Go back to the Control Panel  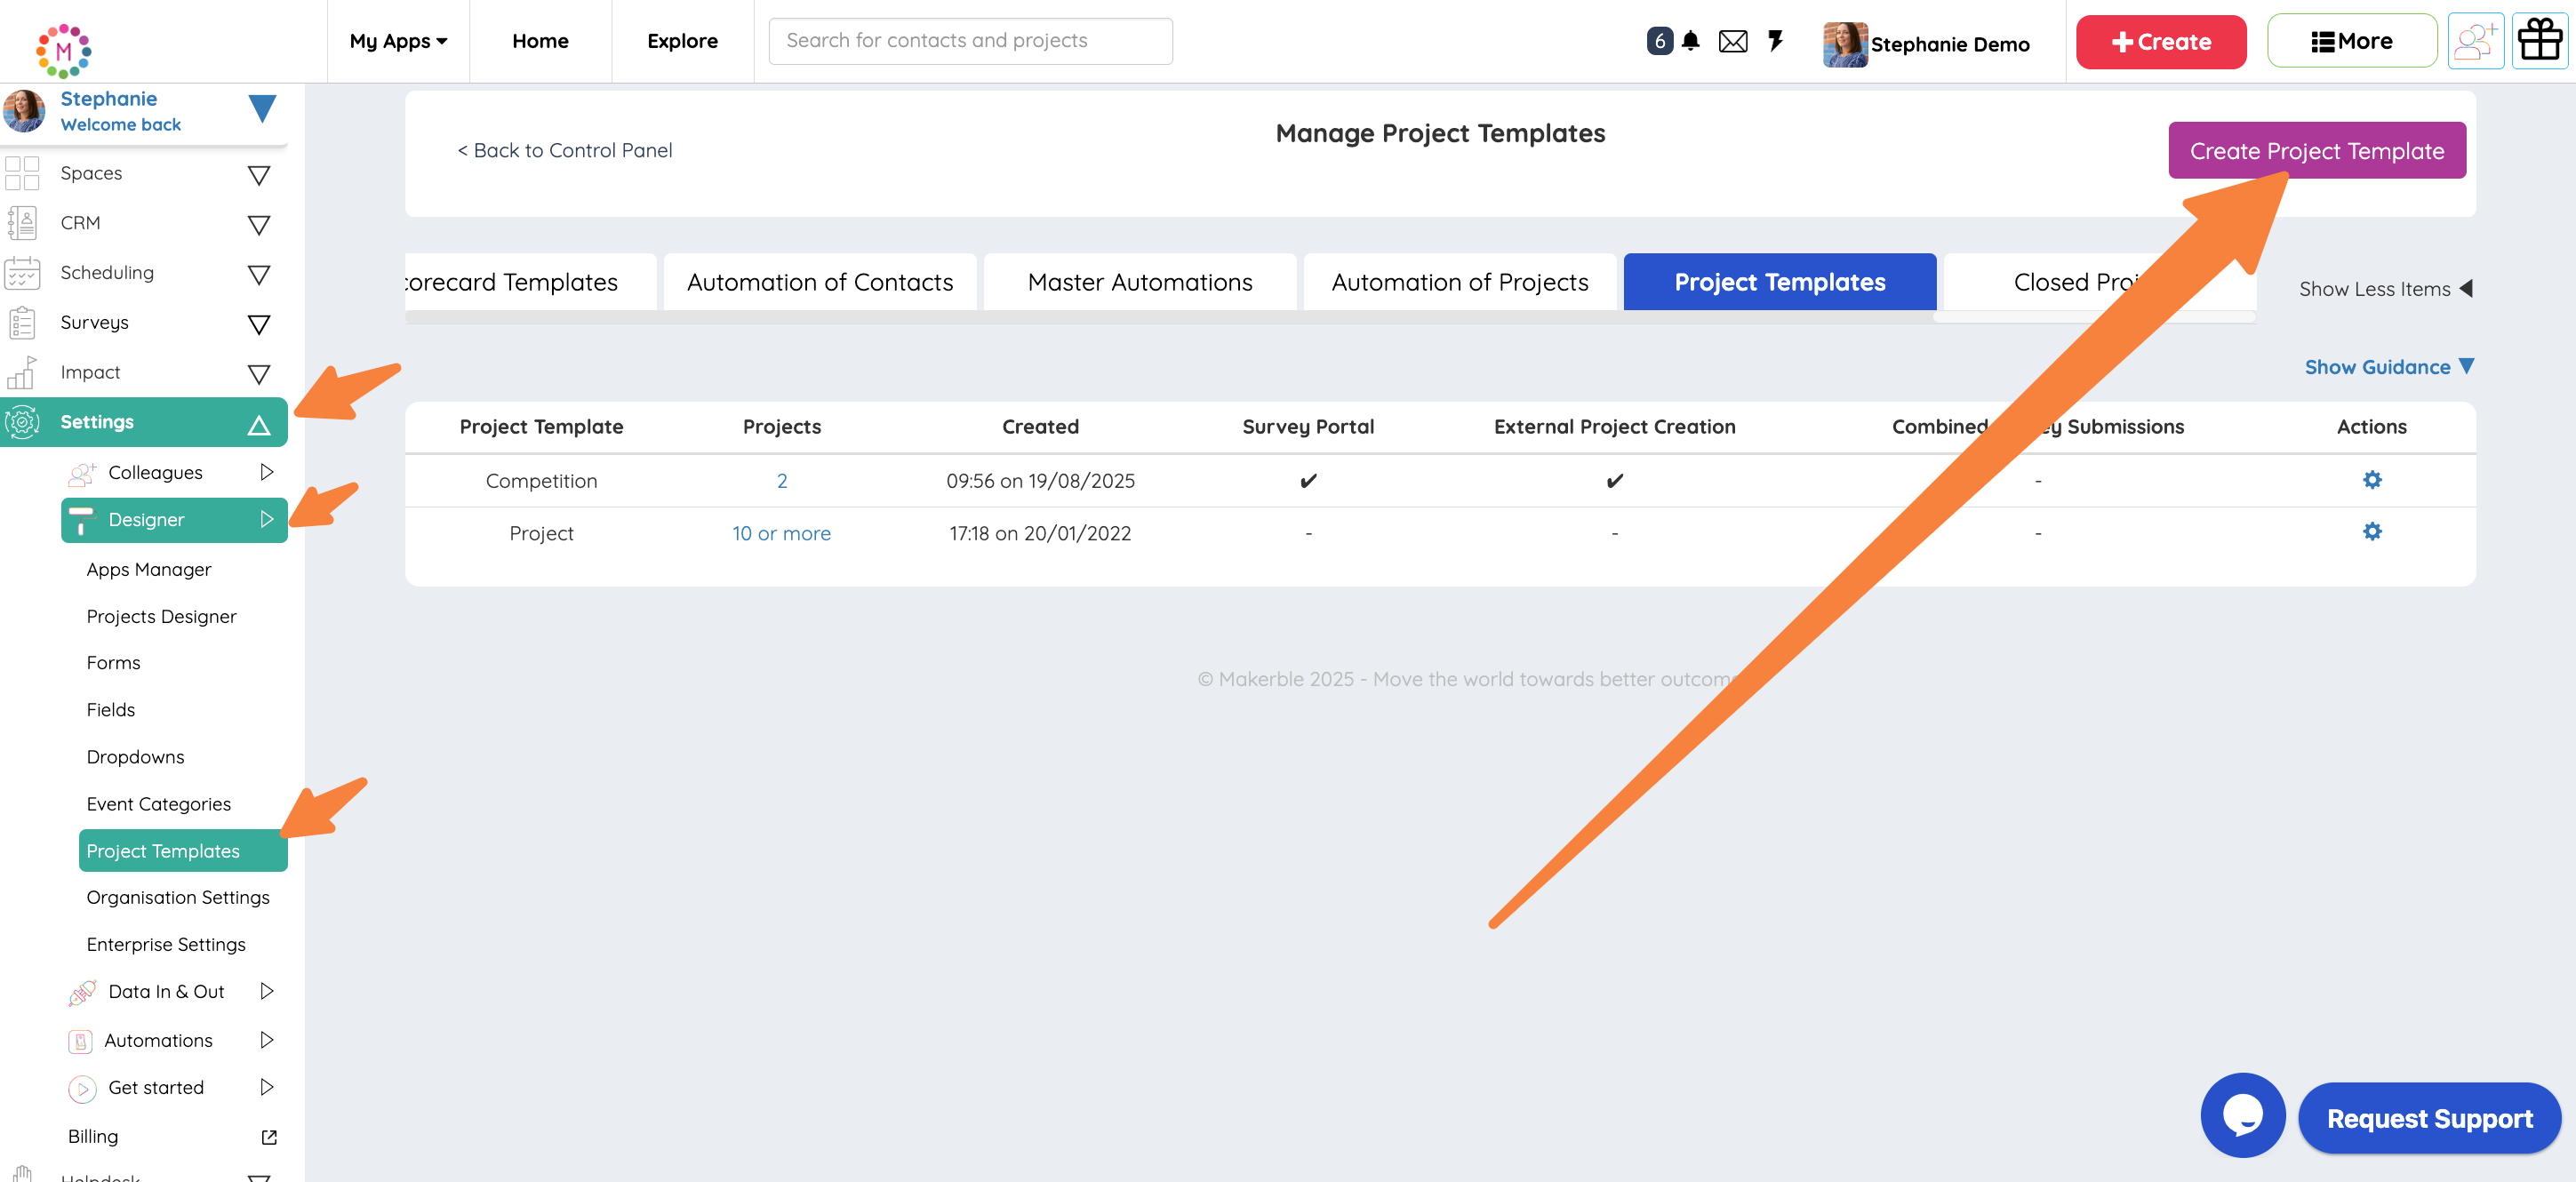[x=565, y=150]
